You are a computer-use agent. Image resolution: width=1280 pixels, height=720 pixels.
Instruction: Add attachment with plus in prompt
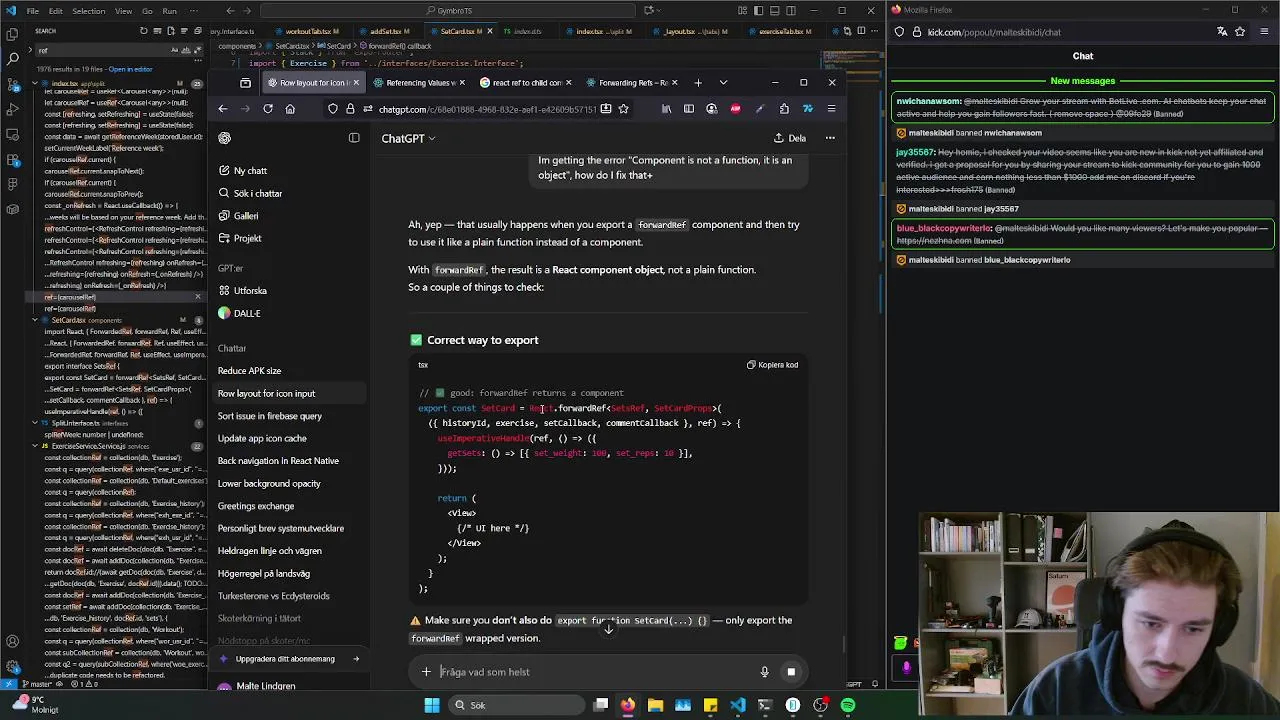click(426, 672)
